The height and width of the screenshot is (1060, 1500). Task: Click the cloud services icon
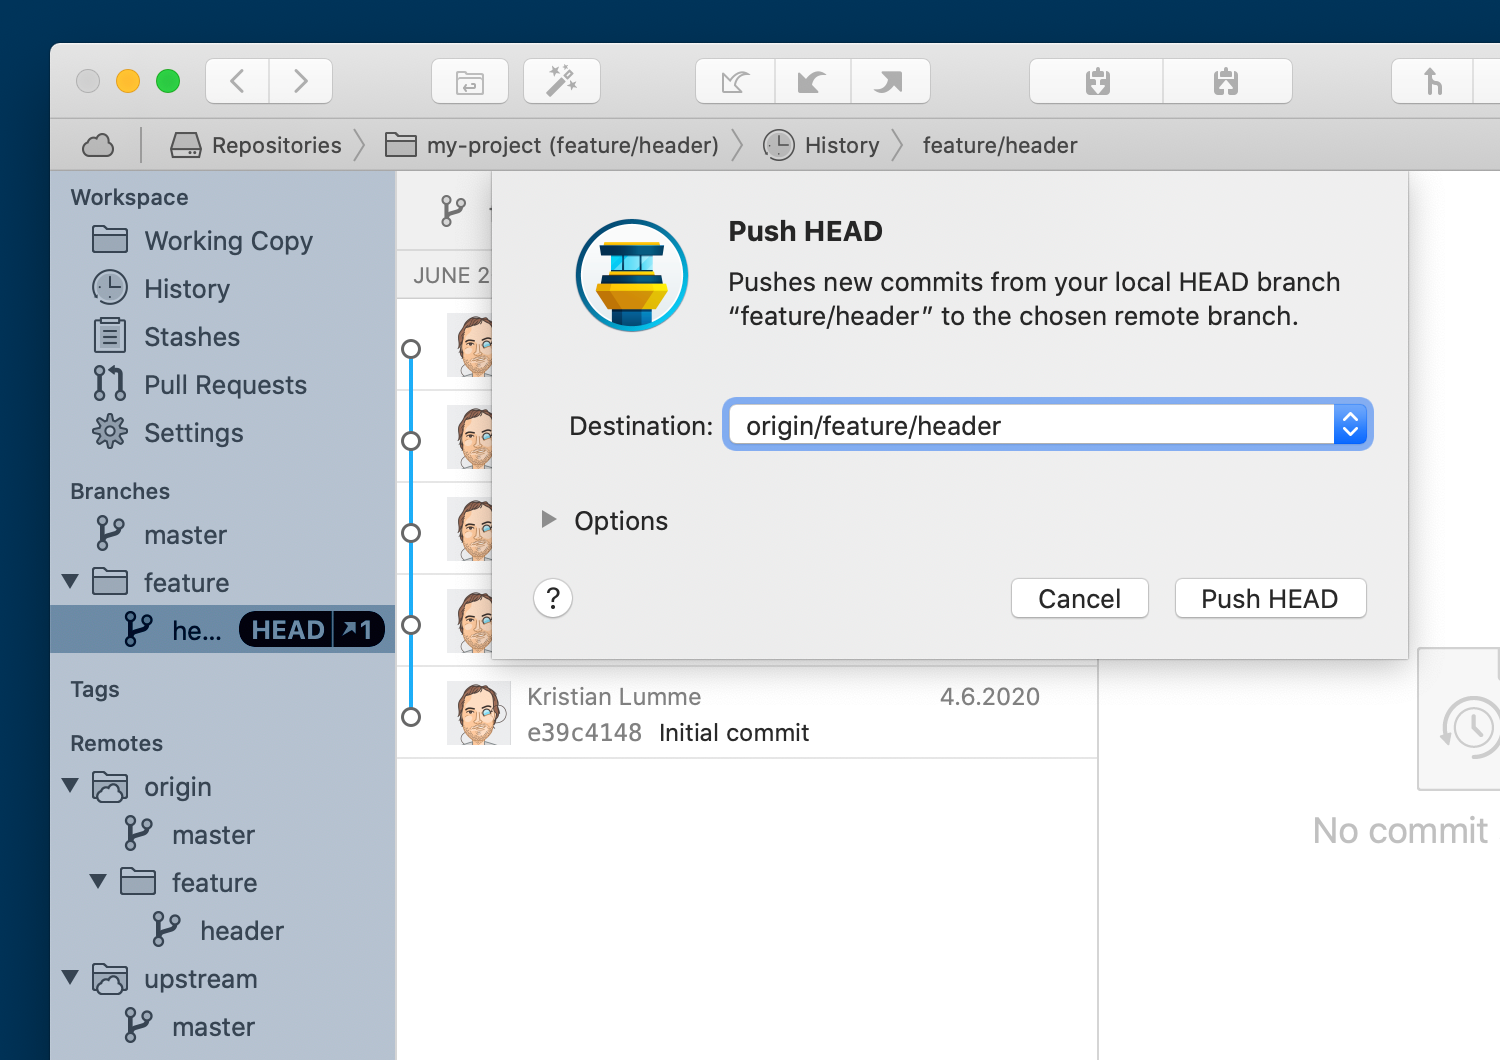(x=98, y=146)
